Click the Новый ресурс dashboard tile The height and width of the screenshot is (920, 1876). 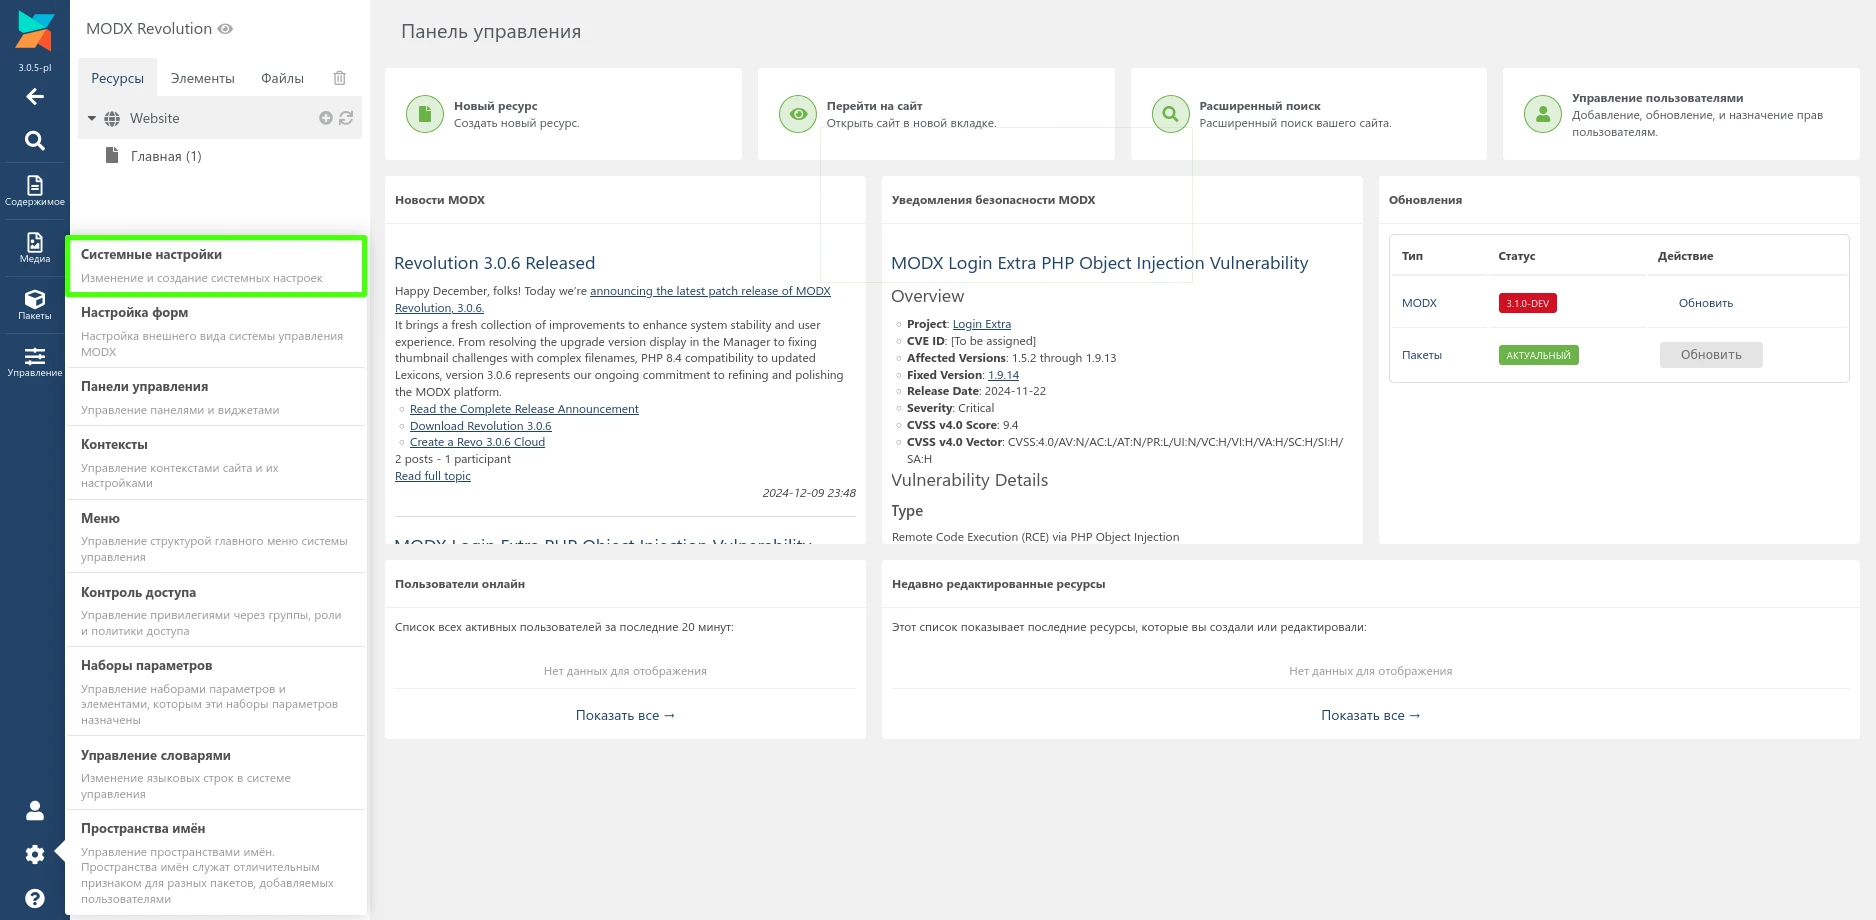point(563,114)
